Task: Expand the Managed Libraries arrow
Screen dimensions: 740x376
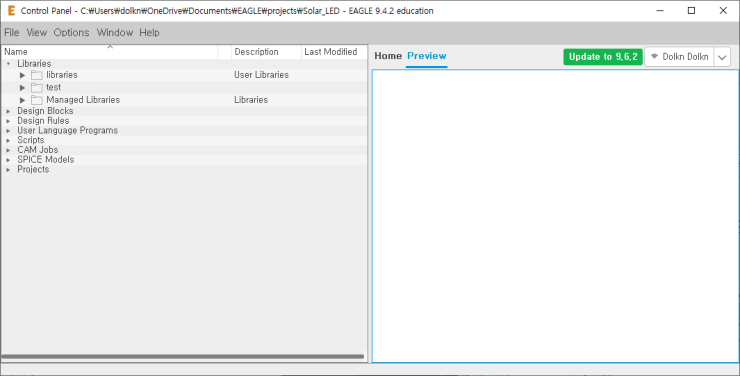Action: (x=22, y=100)
